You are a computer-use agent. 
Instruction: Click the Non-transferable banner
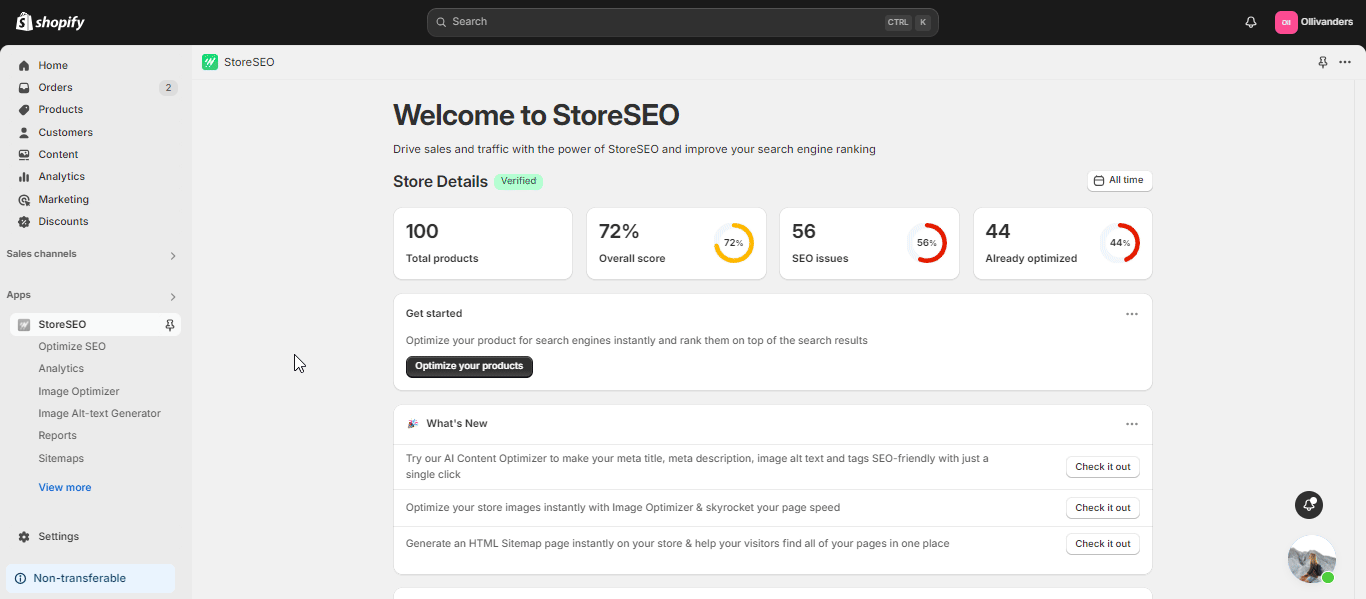coord(90,578)
